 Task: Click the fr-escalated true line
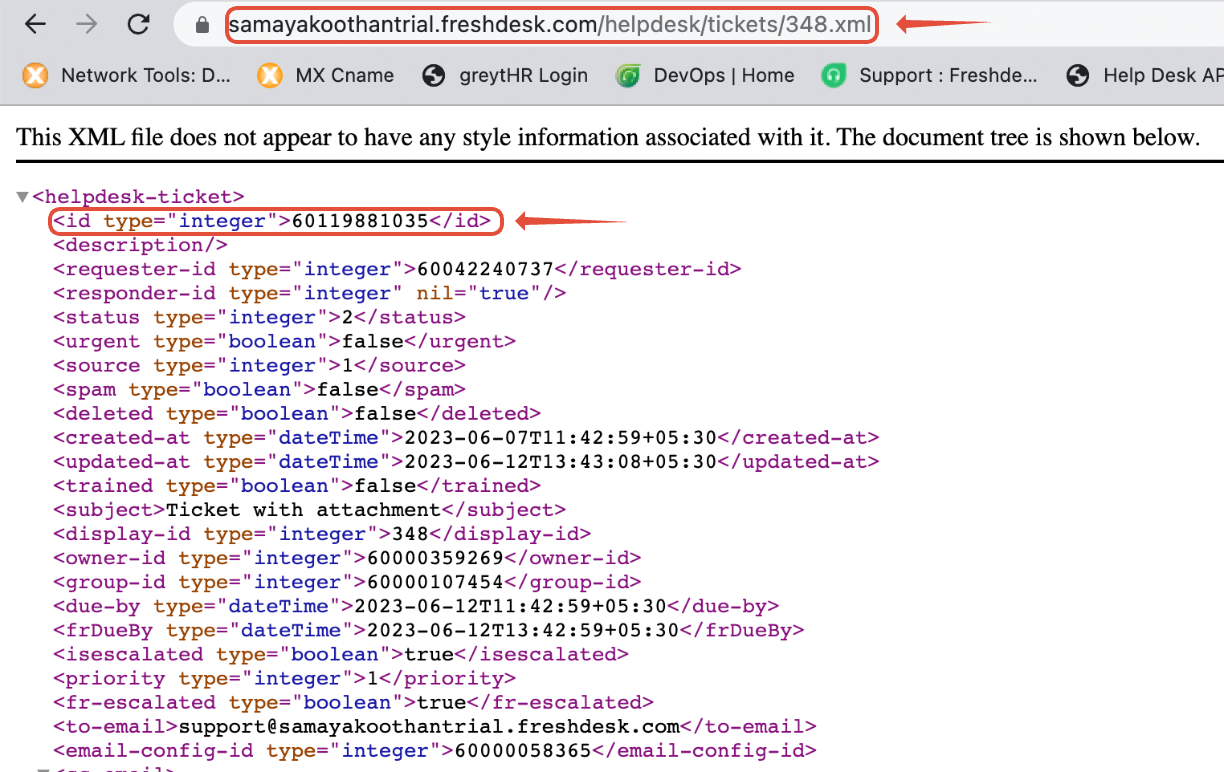(x=353, y=702)
